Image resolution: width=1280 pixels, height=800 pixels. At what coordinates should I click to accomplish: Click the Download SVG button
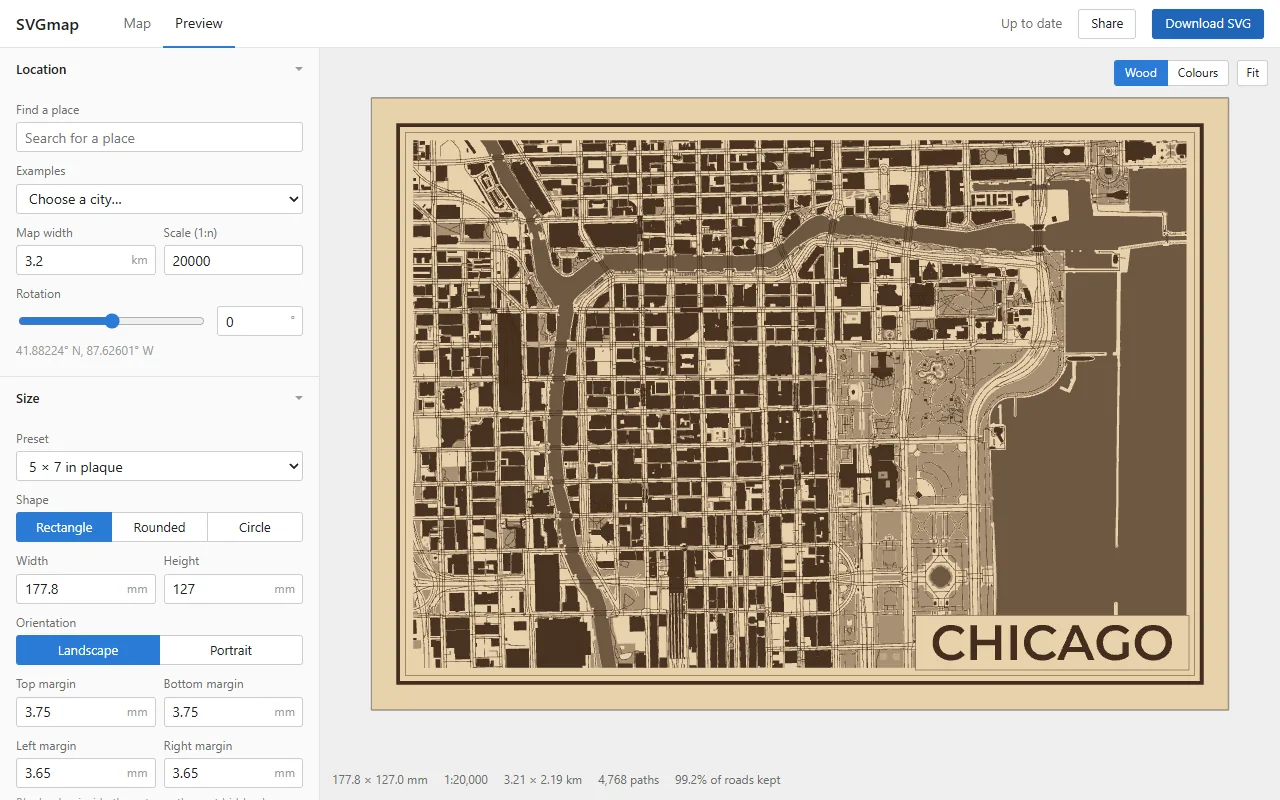click(1208, 24)
